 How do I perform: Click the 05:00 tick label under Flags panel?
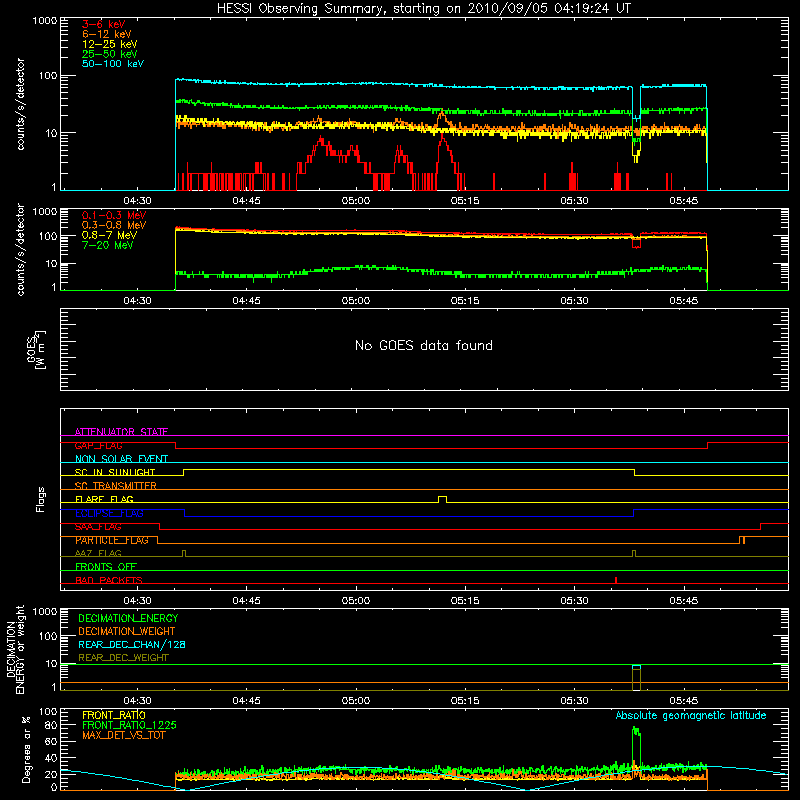click(356, 601)
